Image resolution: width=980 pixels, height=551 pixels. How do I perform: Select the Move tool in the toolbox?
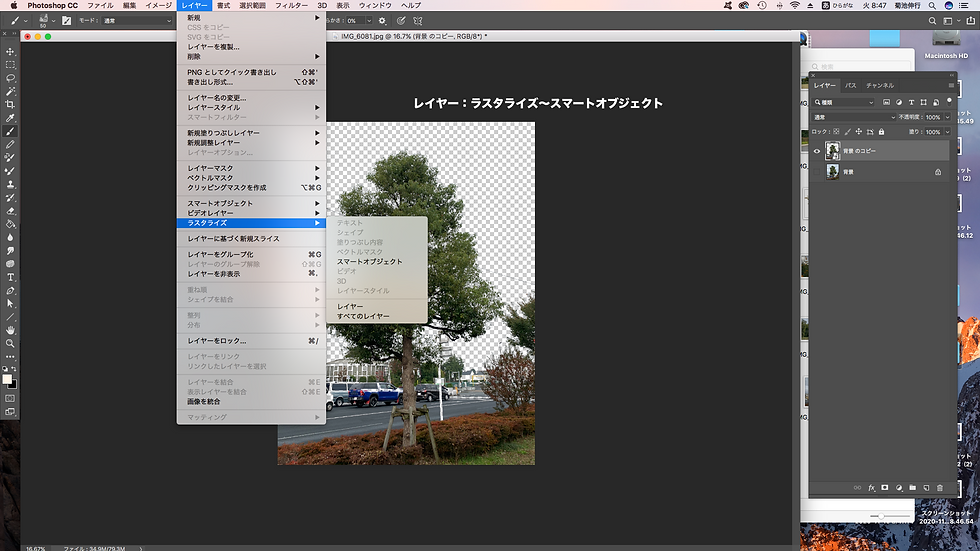click(x=10, y=52)
